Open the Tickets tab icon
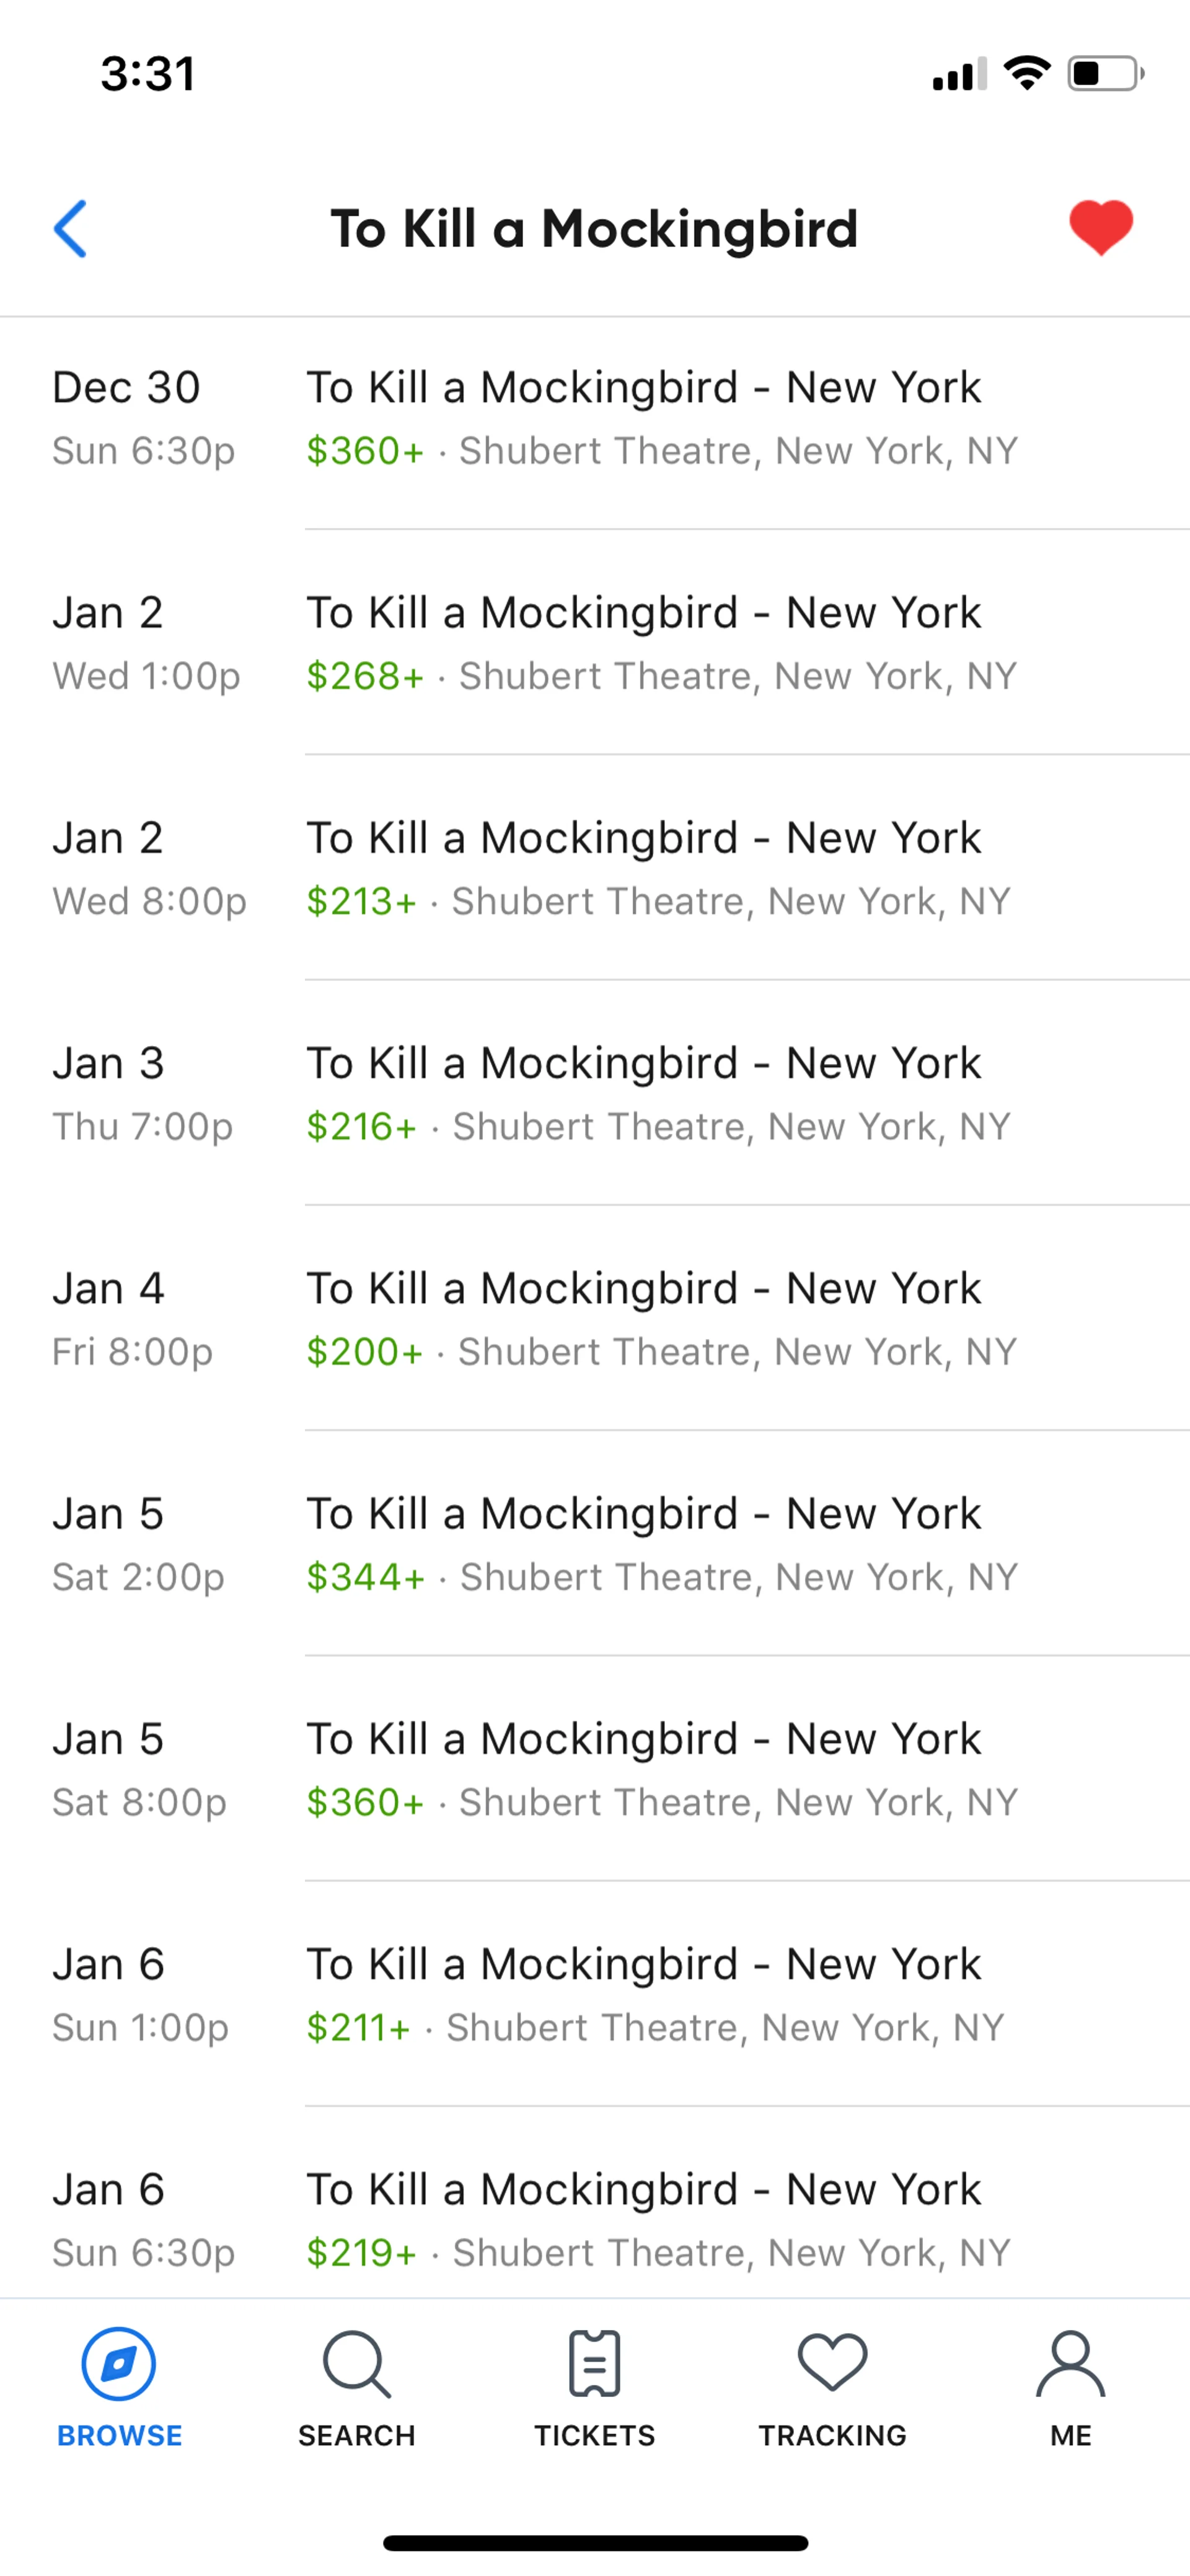The height and width of the screenshot is (2576, 1190). pyautogui.click(x=594, y=2364)
